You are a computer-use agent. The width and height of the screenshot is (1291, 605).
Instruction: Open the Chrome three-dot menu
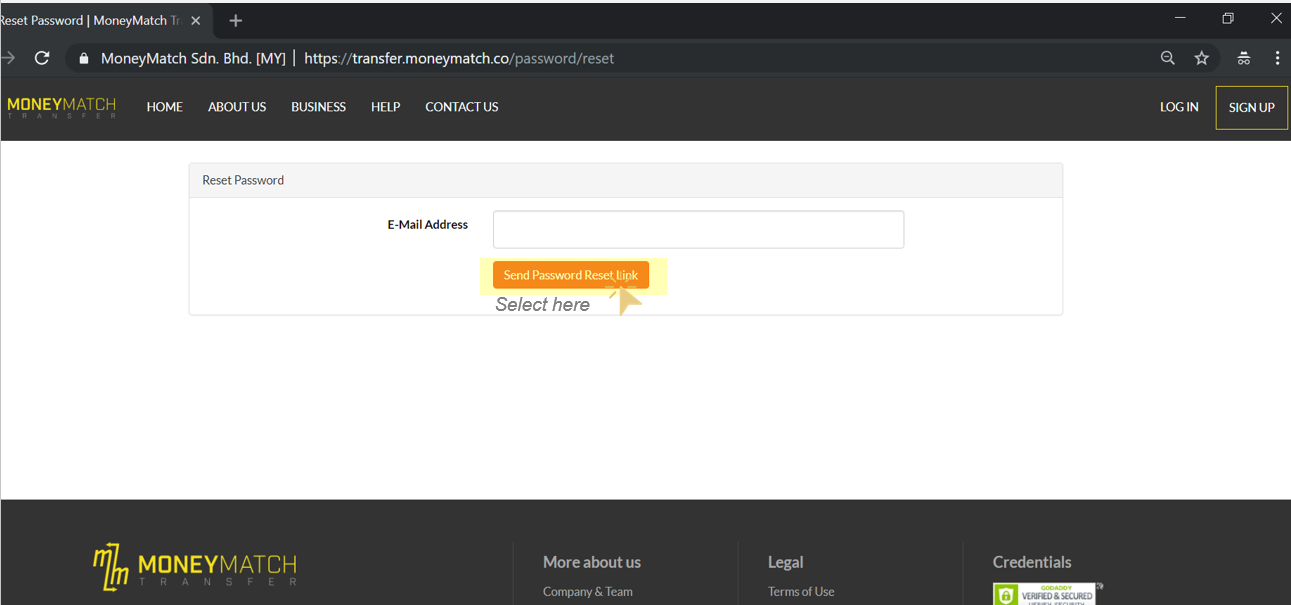(1277, 58)
